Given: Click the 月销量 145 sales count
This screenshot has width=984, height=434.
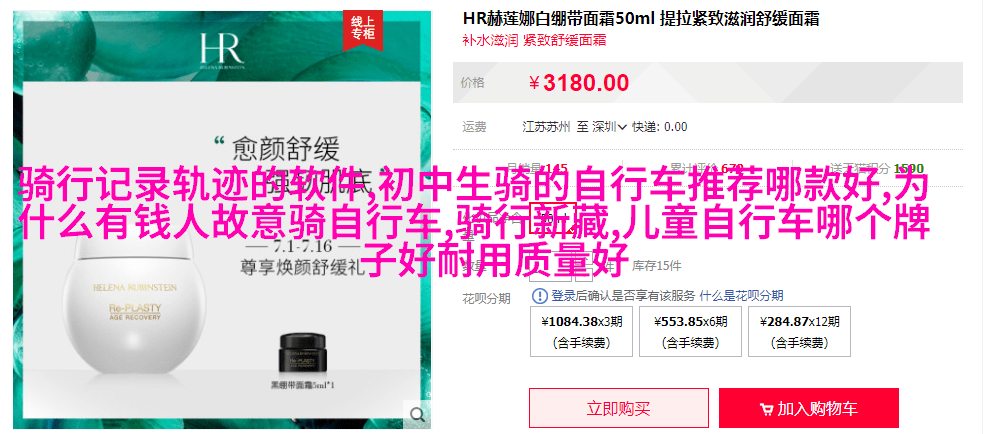Looking at the screenshot, I should (537, 168).
